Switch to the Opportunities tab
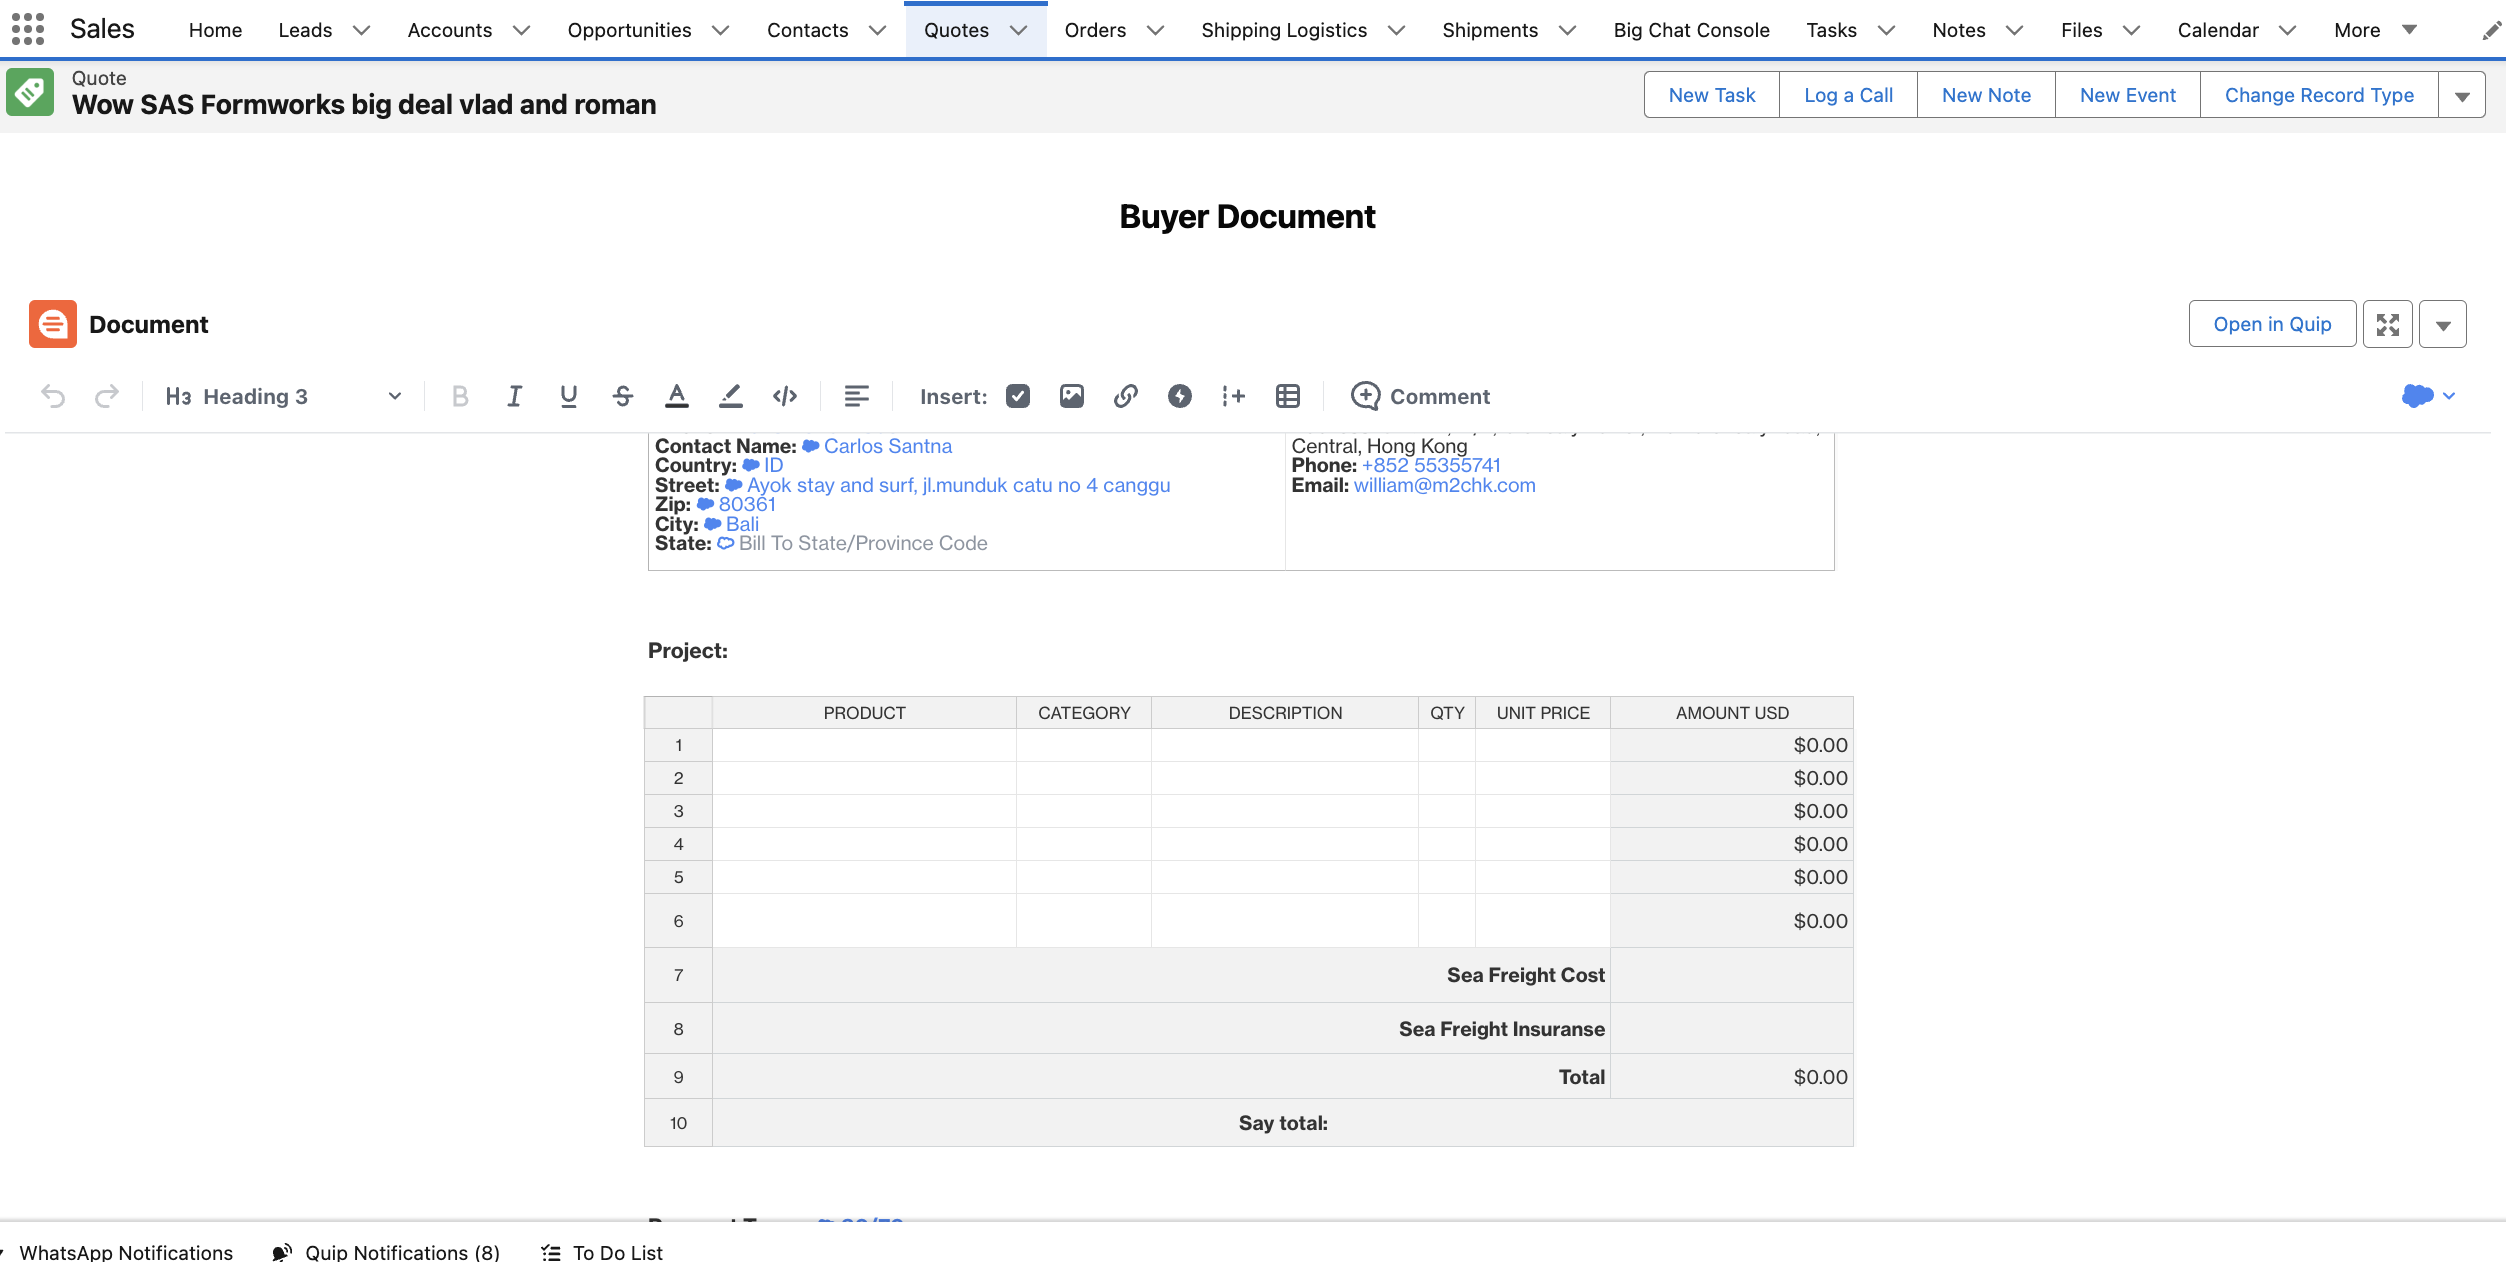This screenshot has width=2506, height=1262. 629,30
